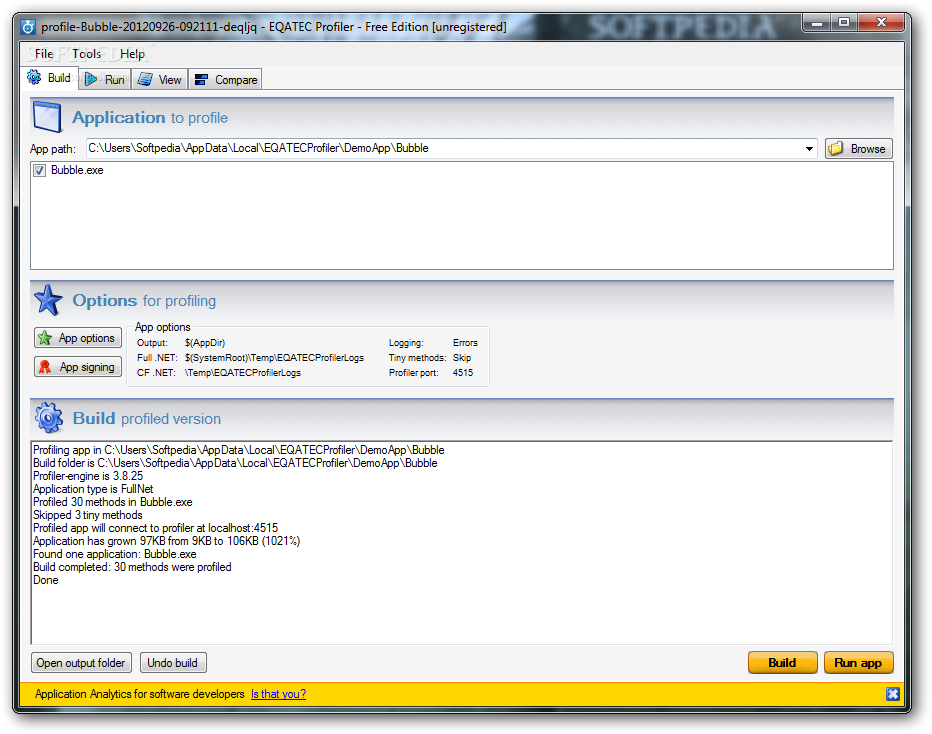
Task: Click the document icon on View tab
Action: [145, 79]
